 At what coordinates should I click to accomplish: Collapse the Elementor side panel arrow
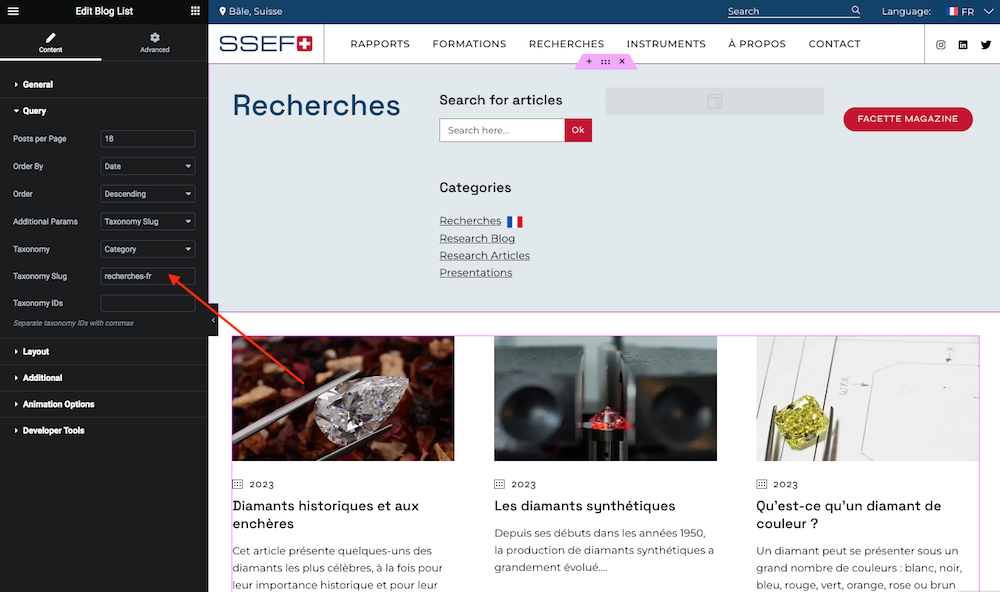[x=213, y=320]
